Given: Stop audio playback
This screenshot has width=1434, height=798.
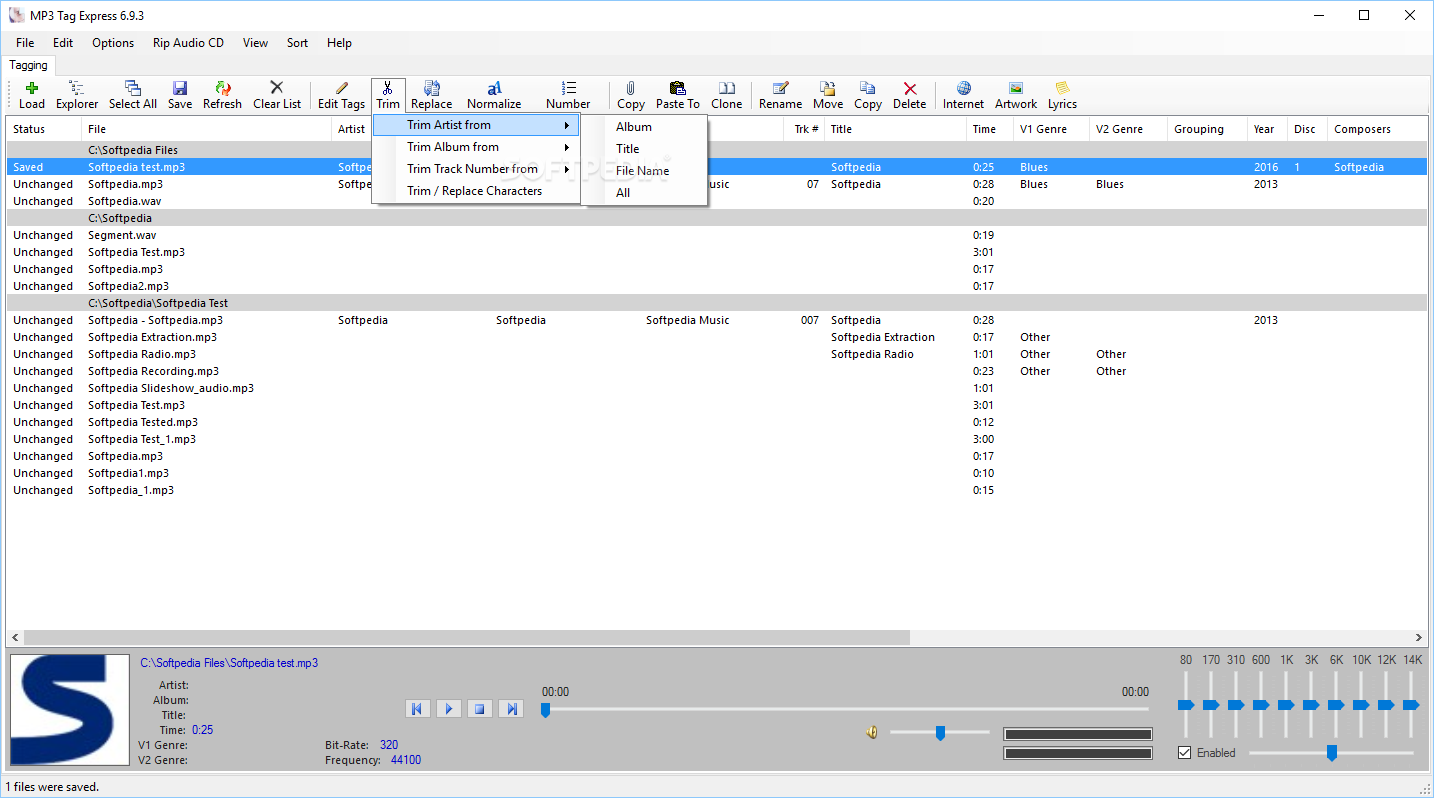Looking at the screenshot, I should 480,709.
